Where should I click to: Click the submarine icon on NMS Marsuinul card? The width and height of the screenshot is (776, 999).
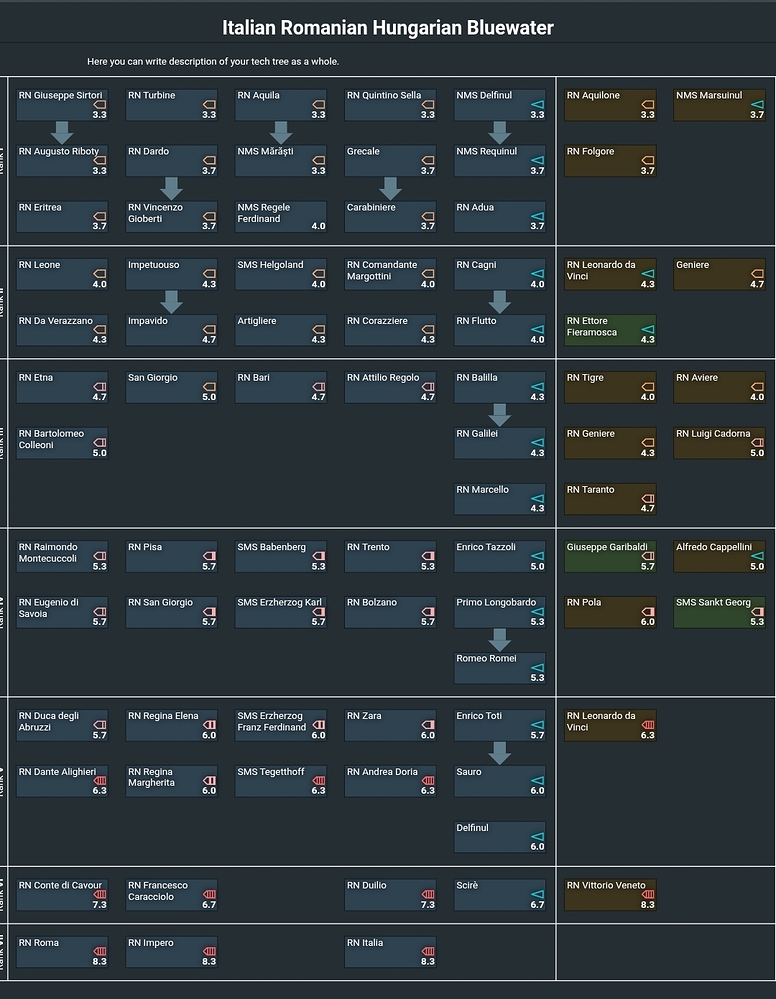click(757, 103)
